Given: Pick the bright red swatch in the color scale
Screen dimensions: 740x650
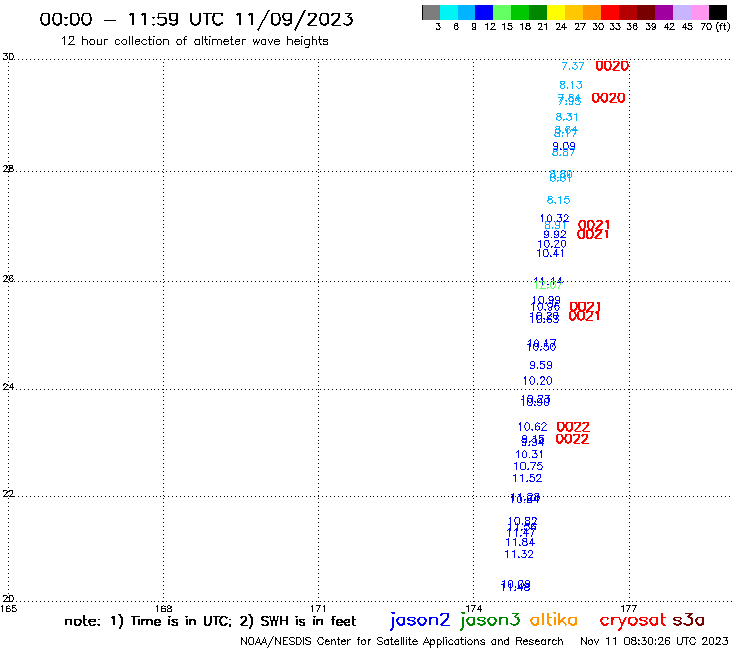Looking at the screenshot, I should 609,12.
